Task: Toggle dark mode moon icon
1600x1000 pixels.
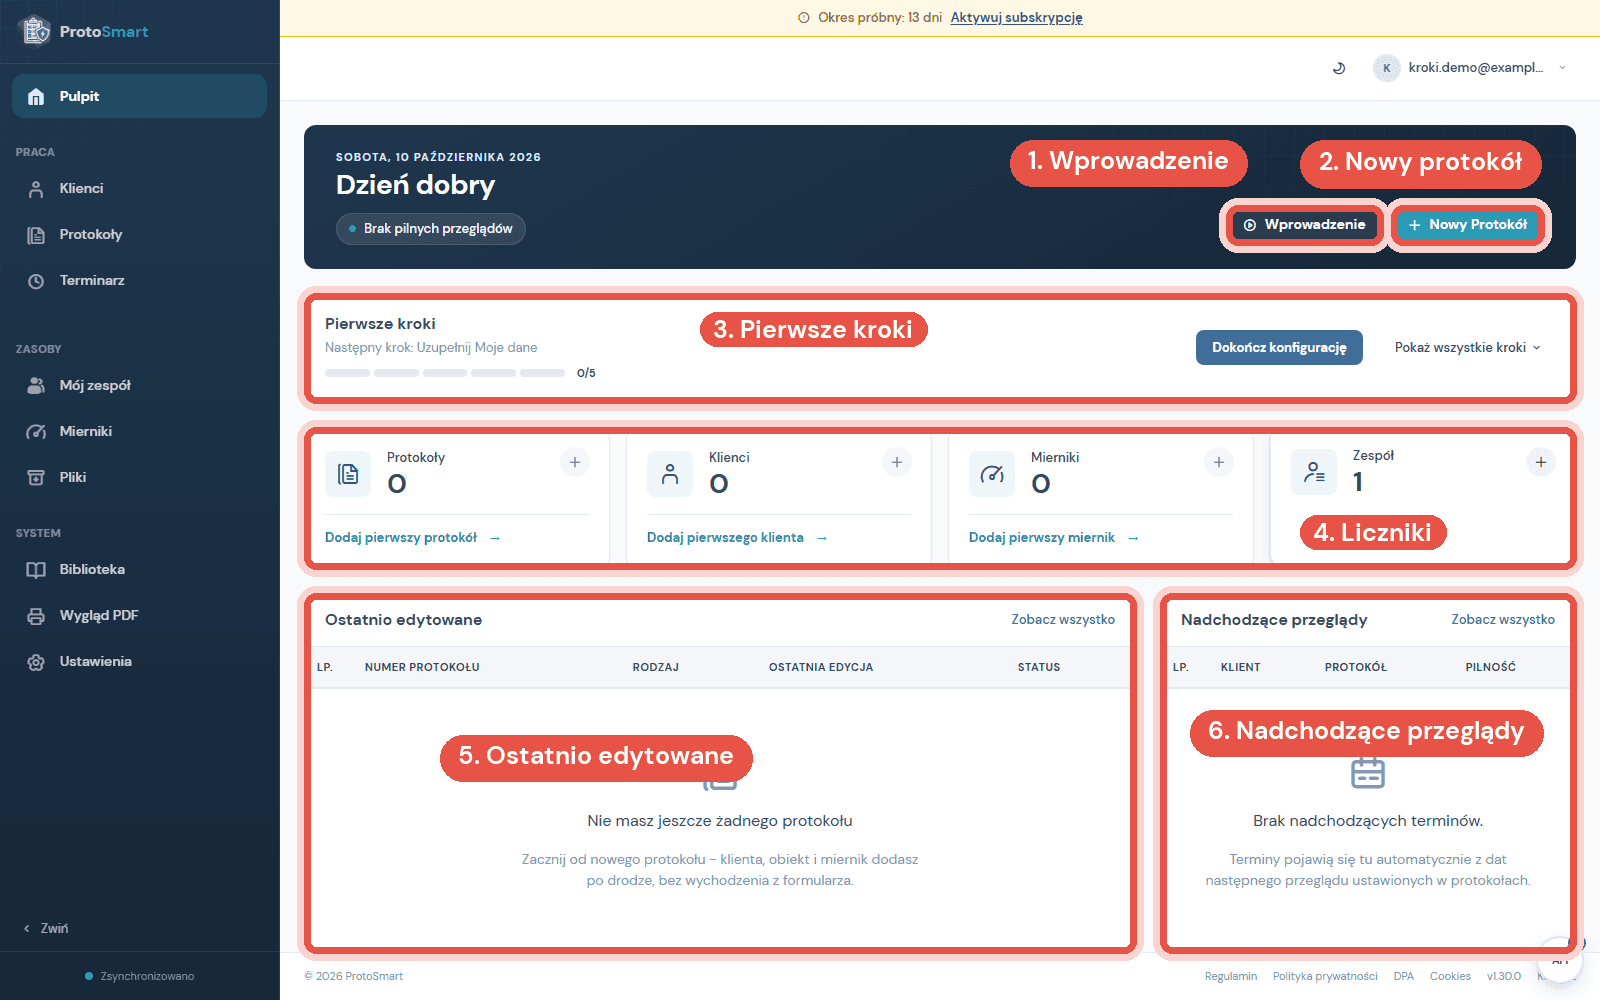Action: 1339,68
